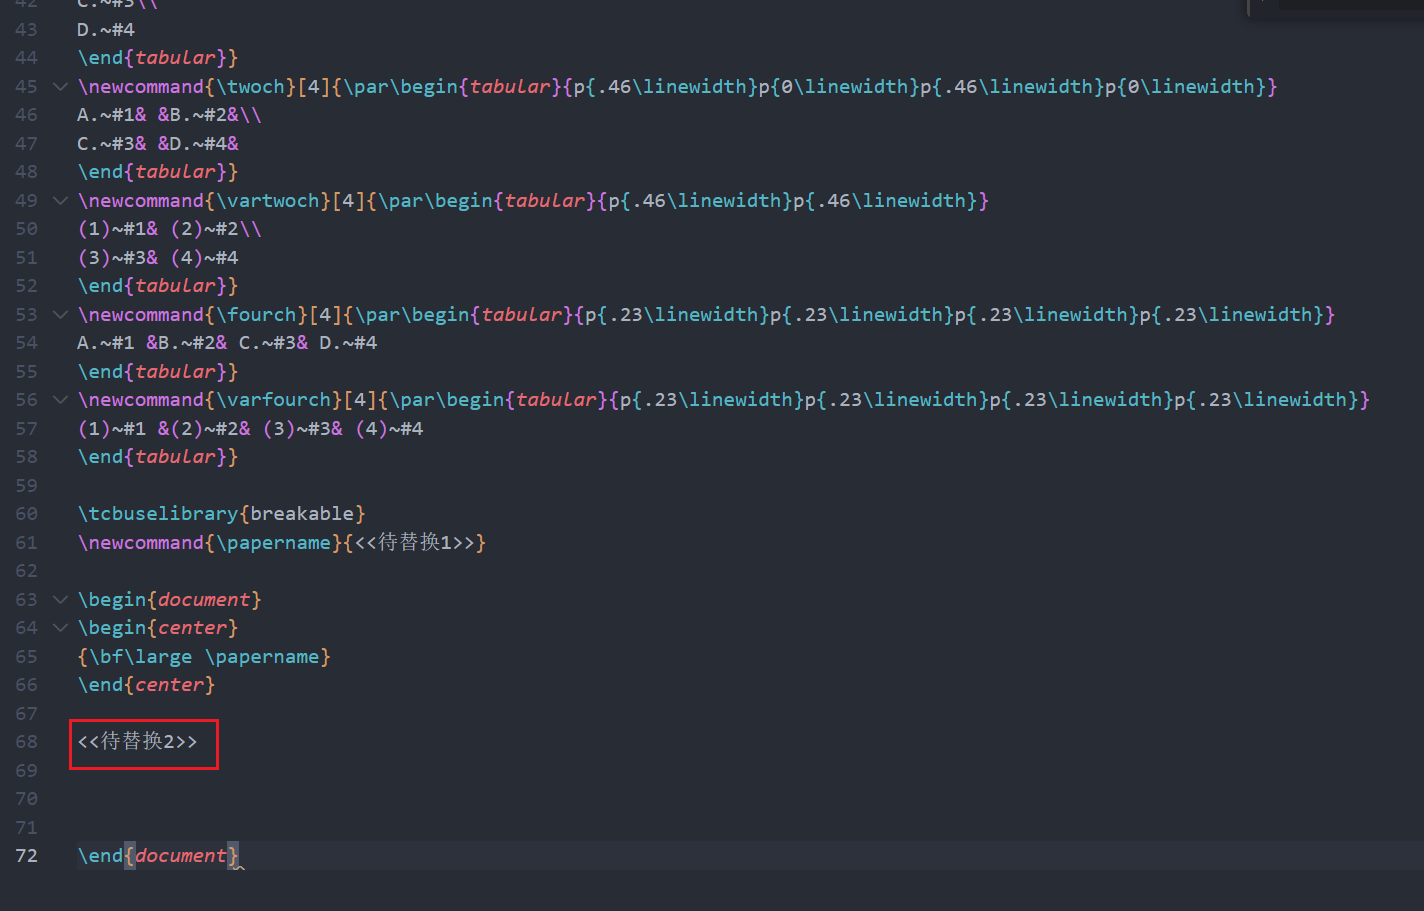Collapse the \vartwoch definition fold arrow

click(60, 201)
